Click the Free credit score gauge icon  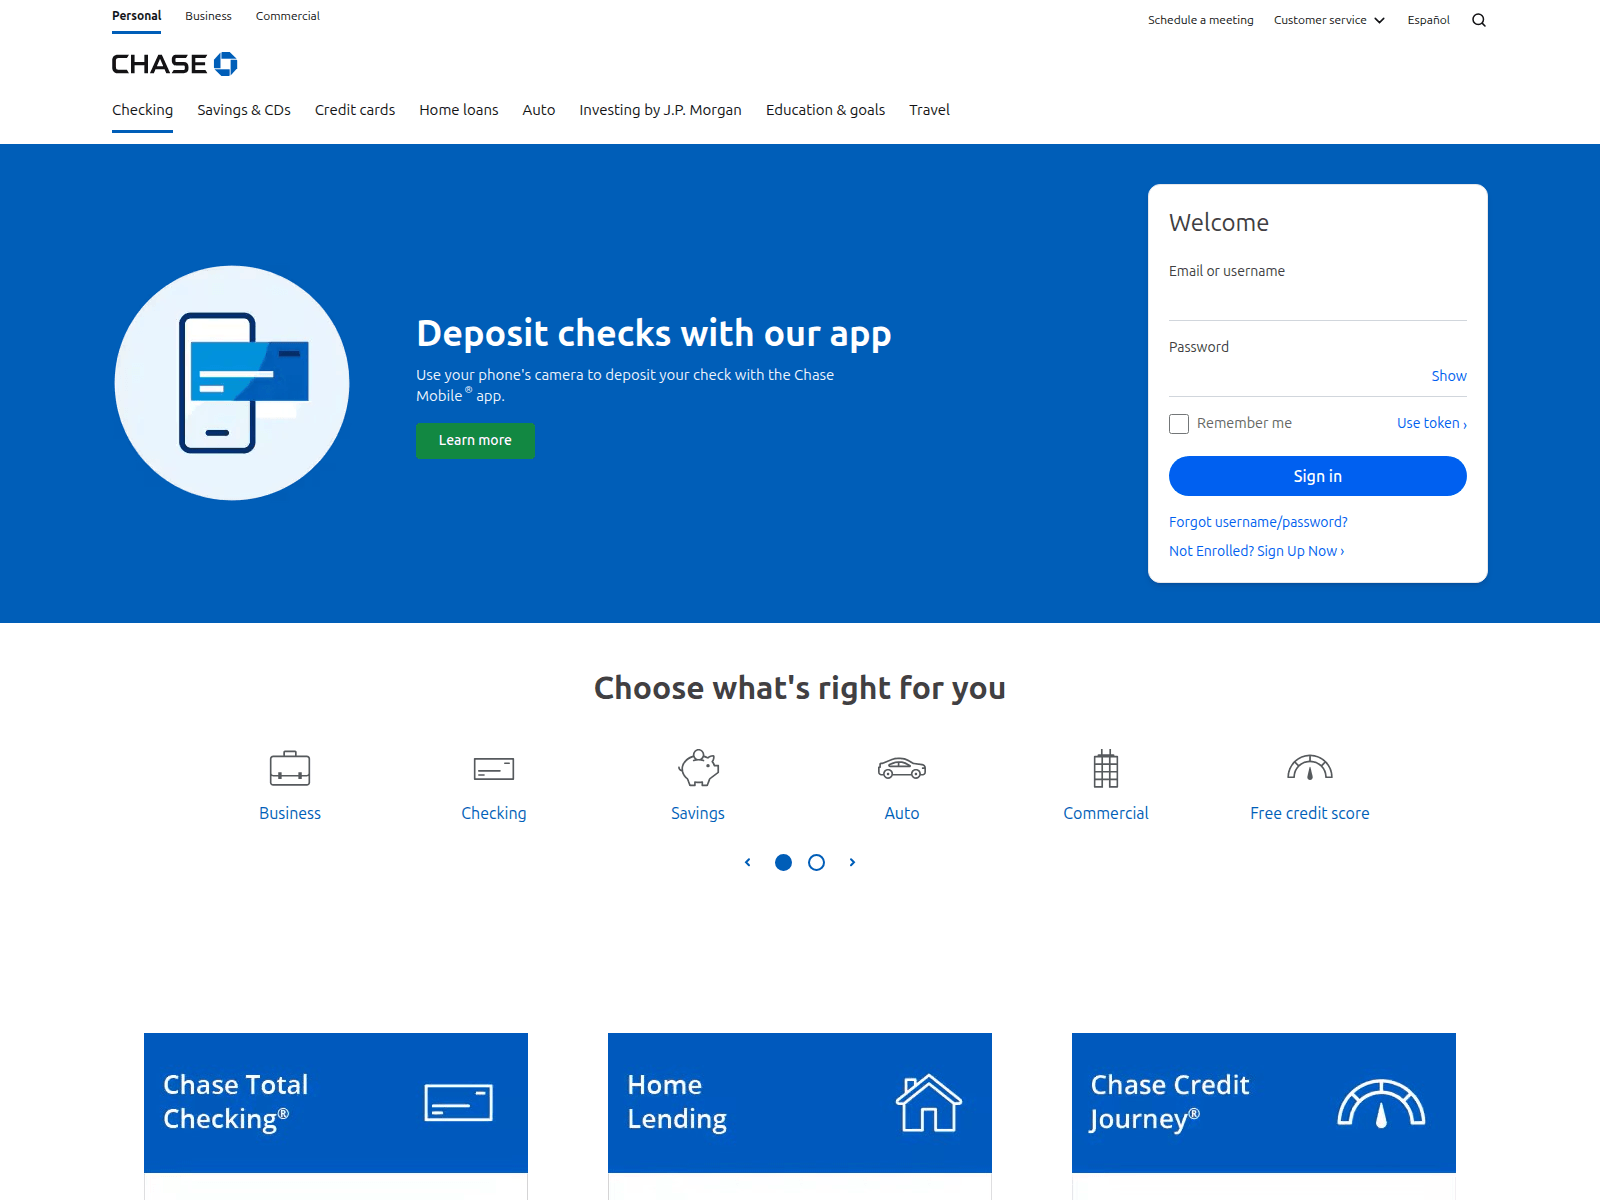[1310, 768]
